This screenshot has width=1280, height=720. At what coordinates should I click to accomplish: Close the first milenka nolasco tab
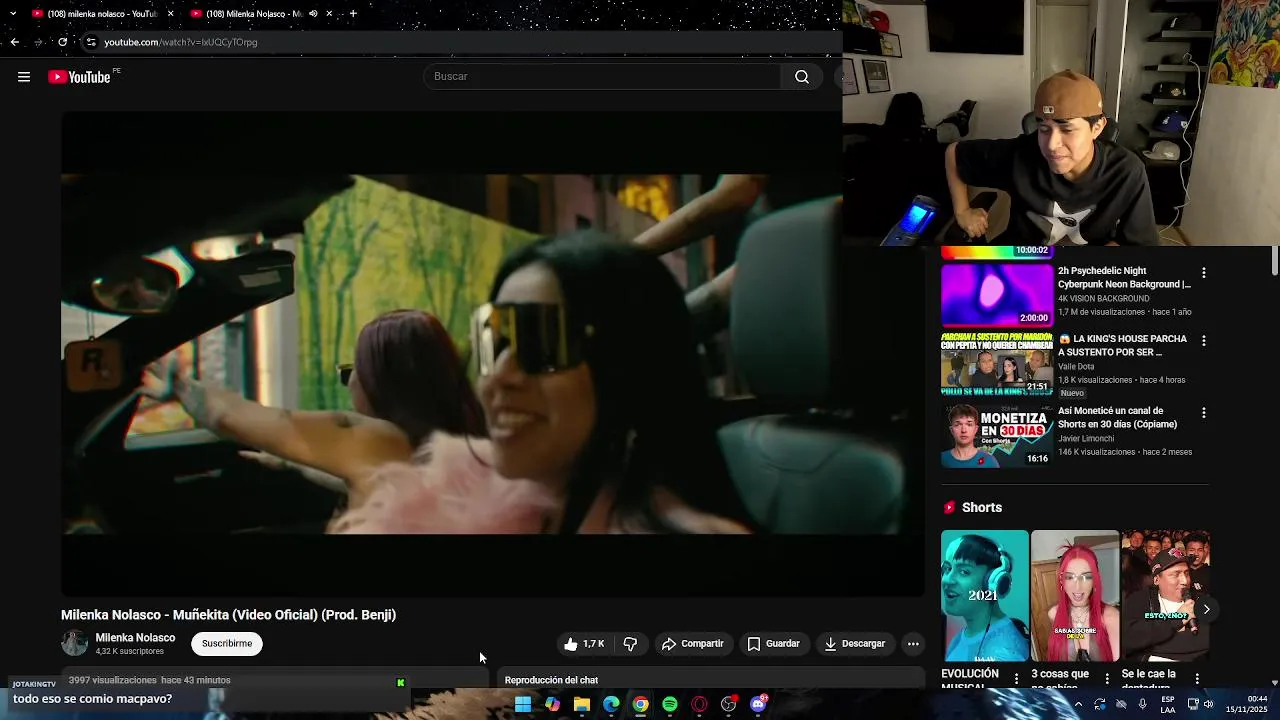[x=170, y=14]
